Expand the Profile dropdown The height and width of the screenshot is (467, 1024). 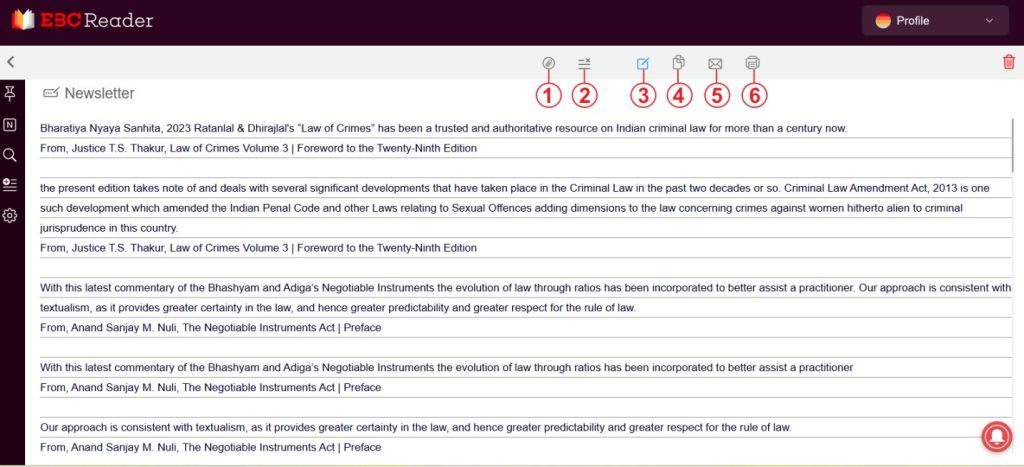pyautogui.click(x=934, y=20)
